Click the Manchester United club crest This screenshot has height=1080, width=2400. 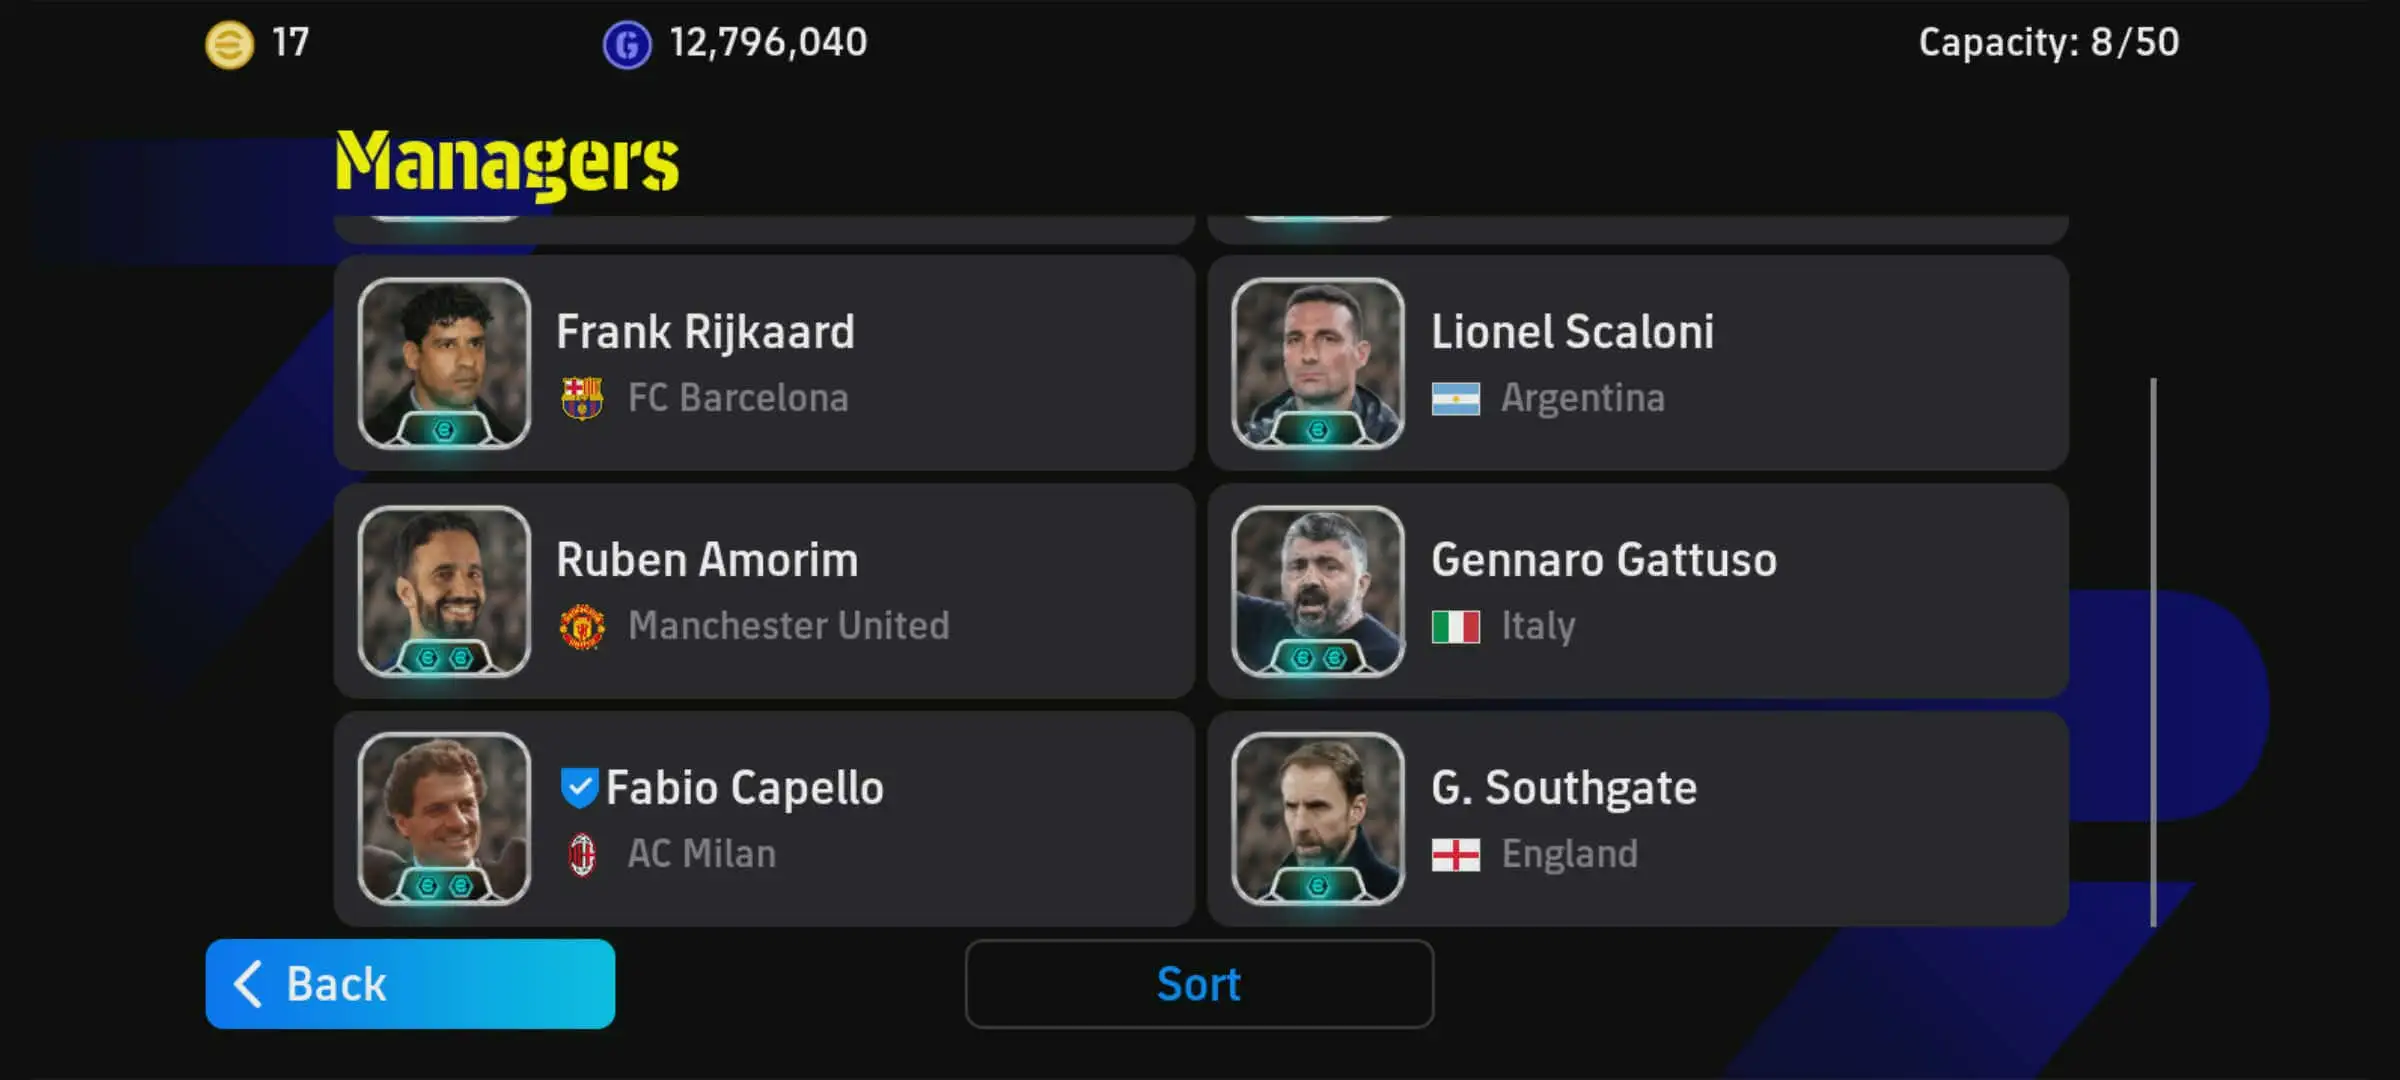(582, 627)
